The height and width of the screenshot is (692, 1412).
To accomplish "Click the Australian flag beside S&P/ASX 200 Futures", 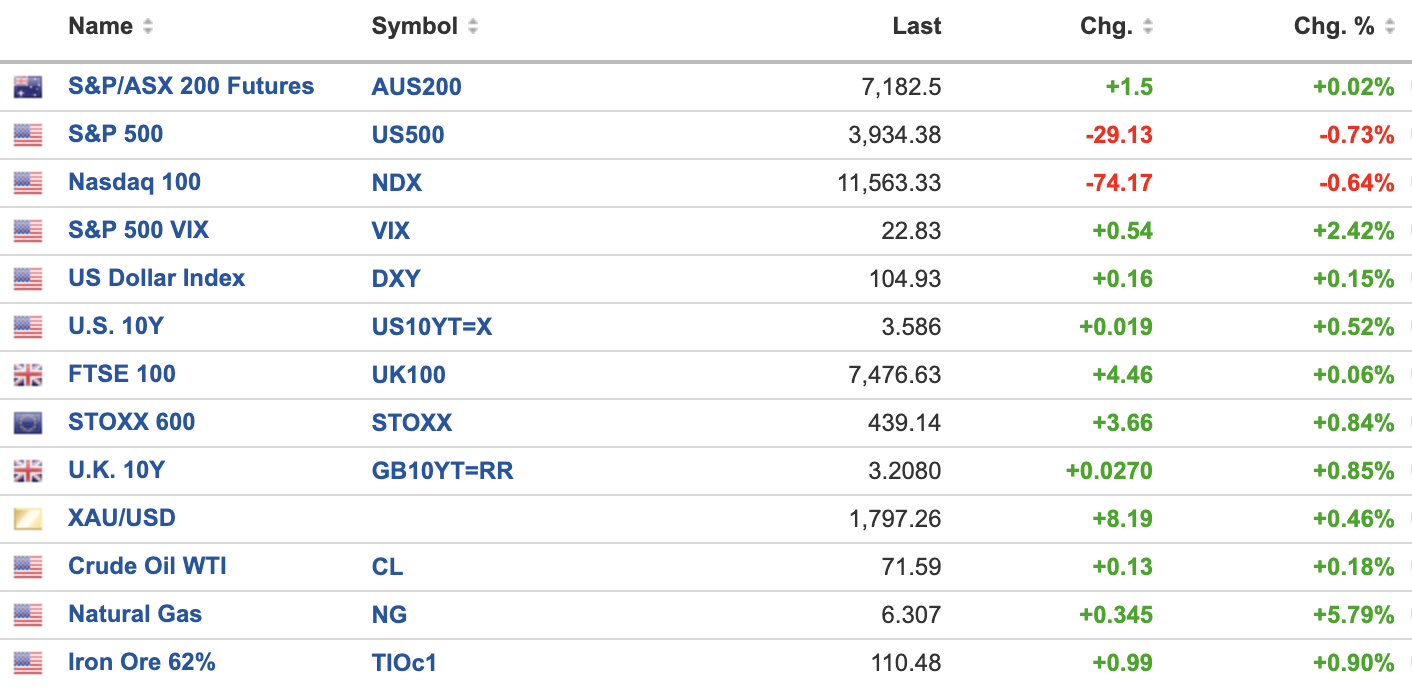I will tap(28, 87).
